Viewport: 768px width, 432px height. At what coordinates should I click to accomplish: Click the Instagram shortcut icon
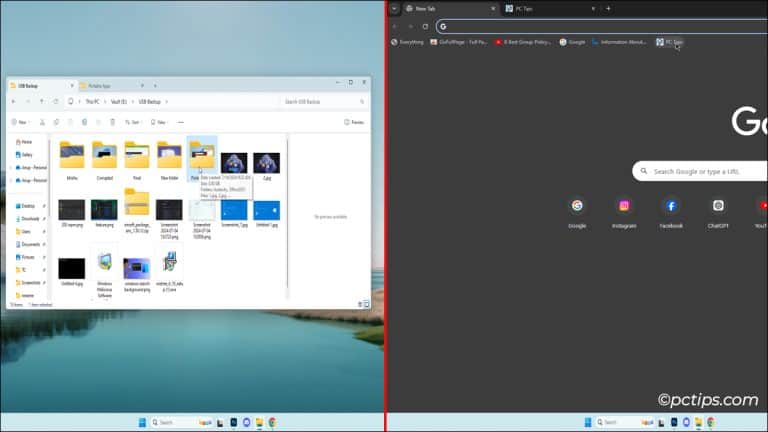624,206
